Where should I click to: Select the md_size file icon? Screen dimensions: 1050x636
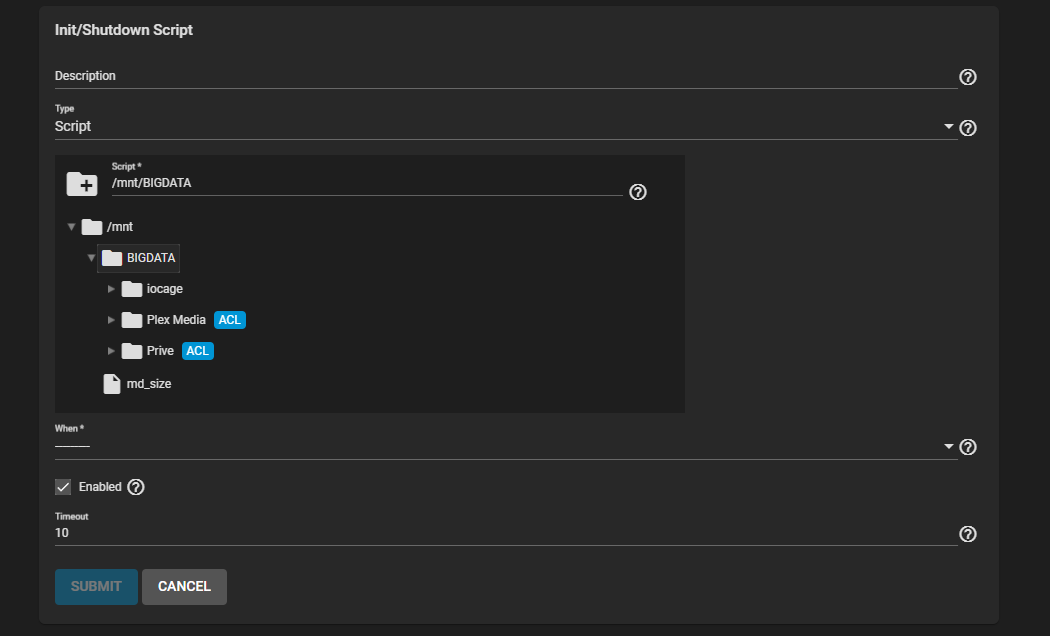(112, 384)
